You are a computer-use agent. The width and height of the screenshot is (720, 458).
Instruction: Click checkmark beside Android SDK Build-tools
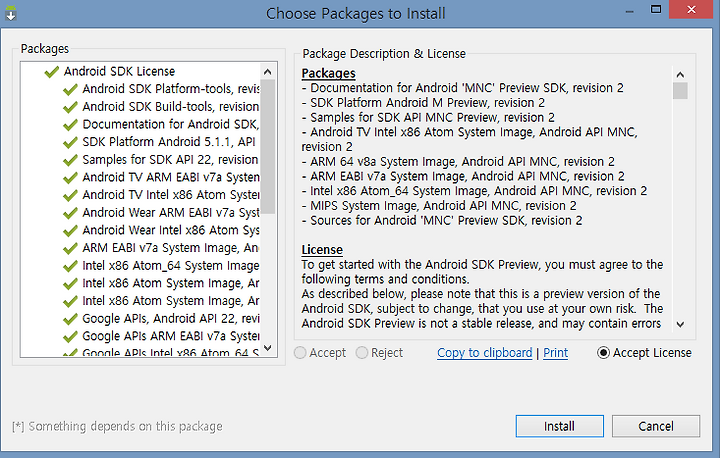coord(70,107)
